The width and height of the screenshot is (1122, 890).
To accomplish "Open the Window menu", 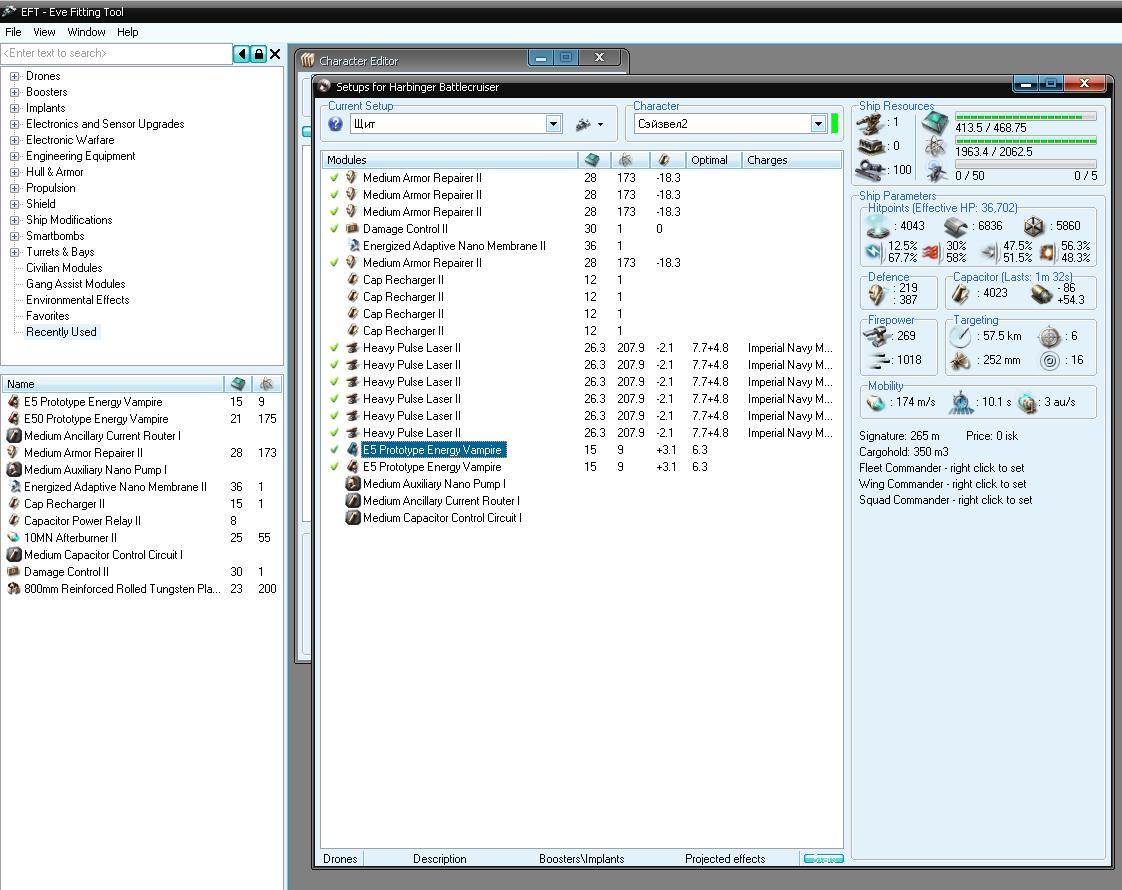I will 87,32.
